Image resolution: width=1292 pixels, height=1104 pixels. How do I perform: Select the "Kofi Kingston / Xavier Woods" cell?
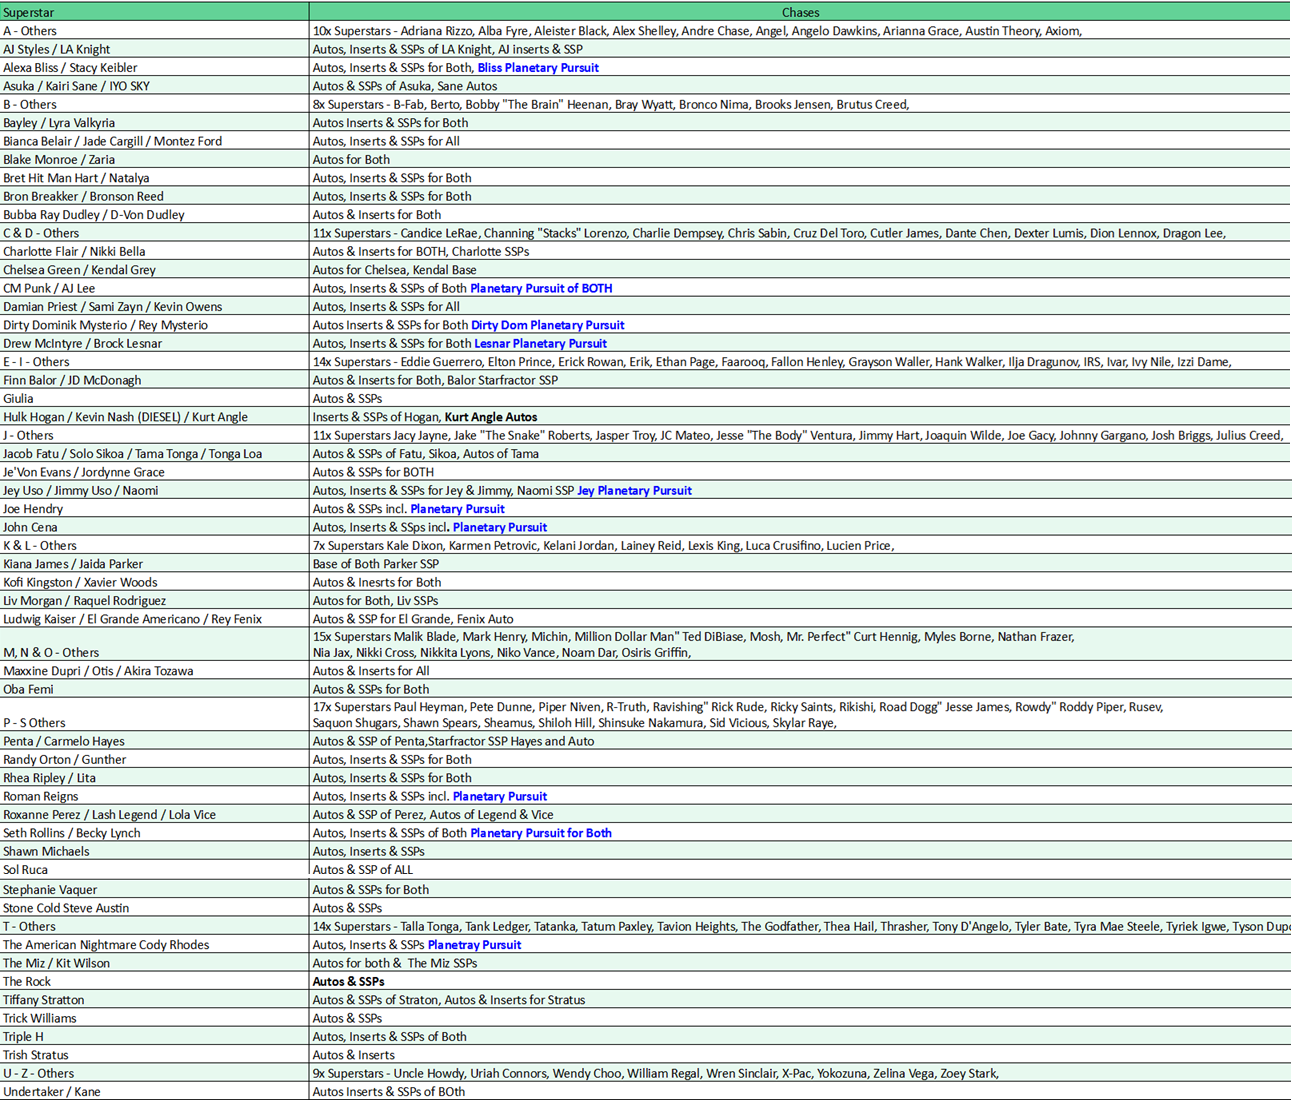[154, 582]
